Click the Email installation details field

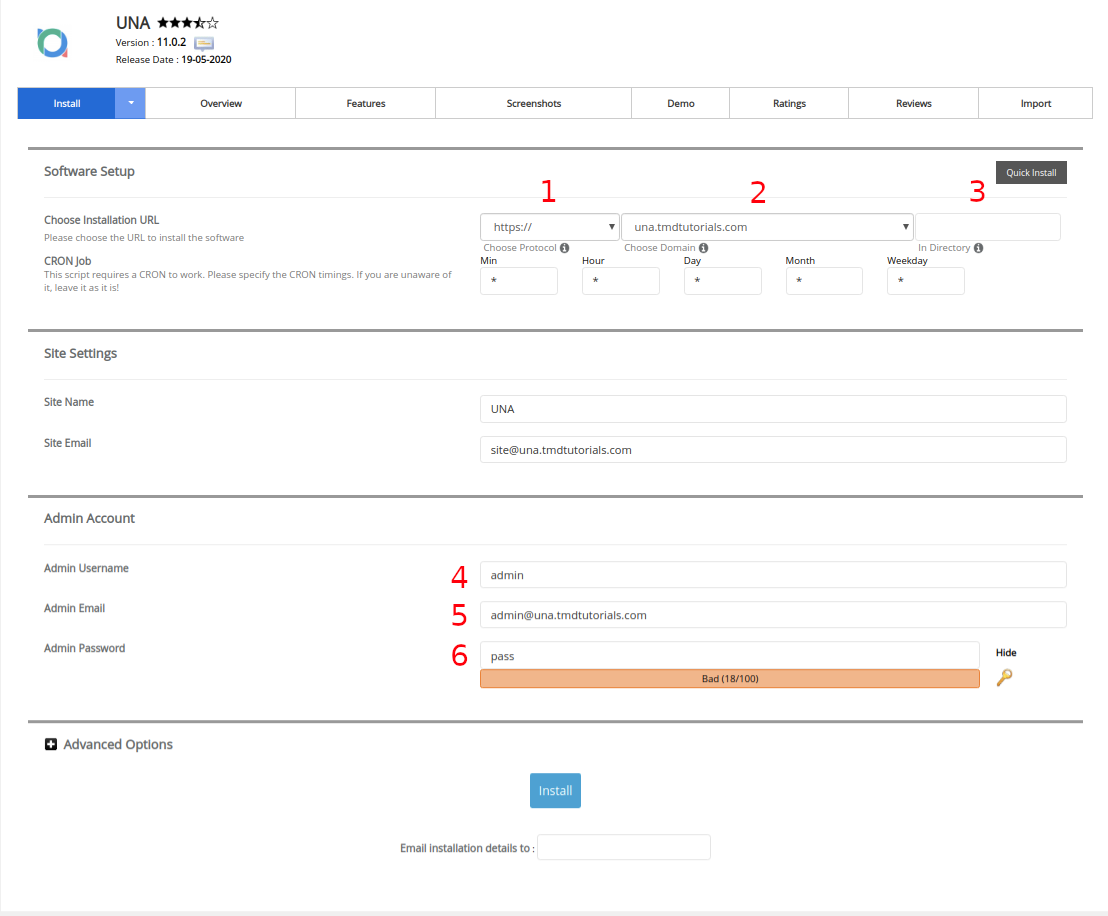624,847
